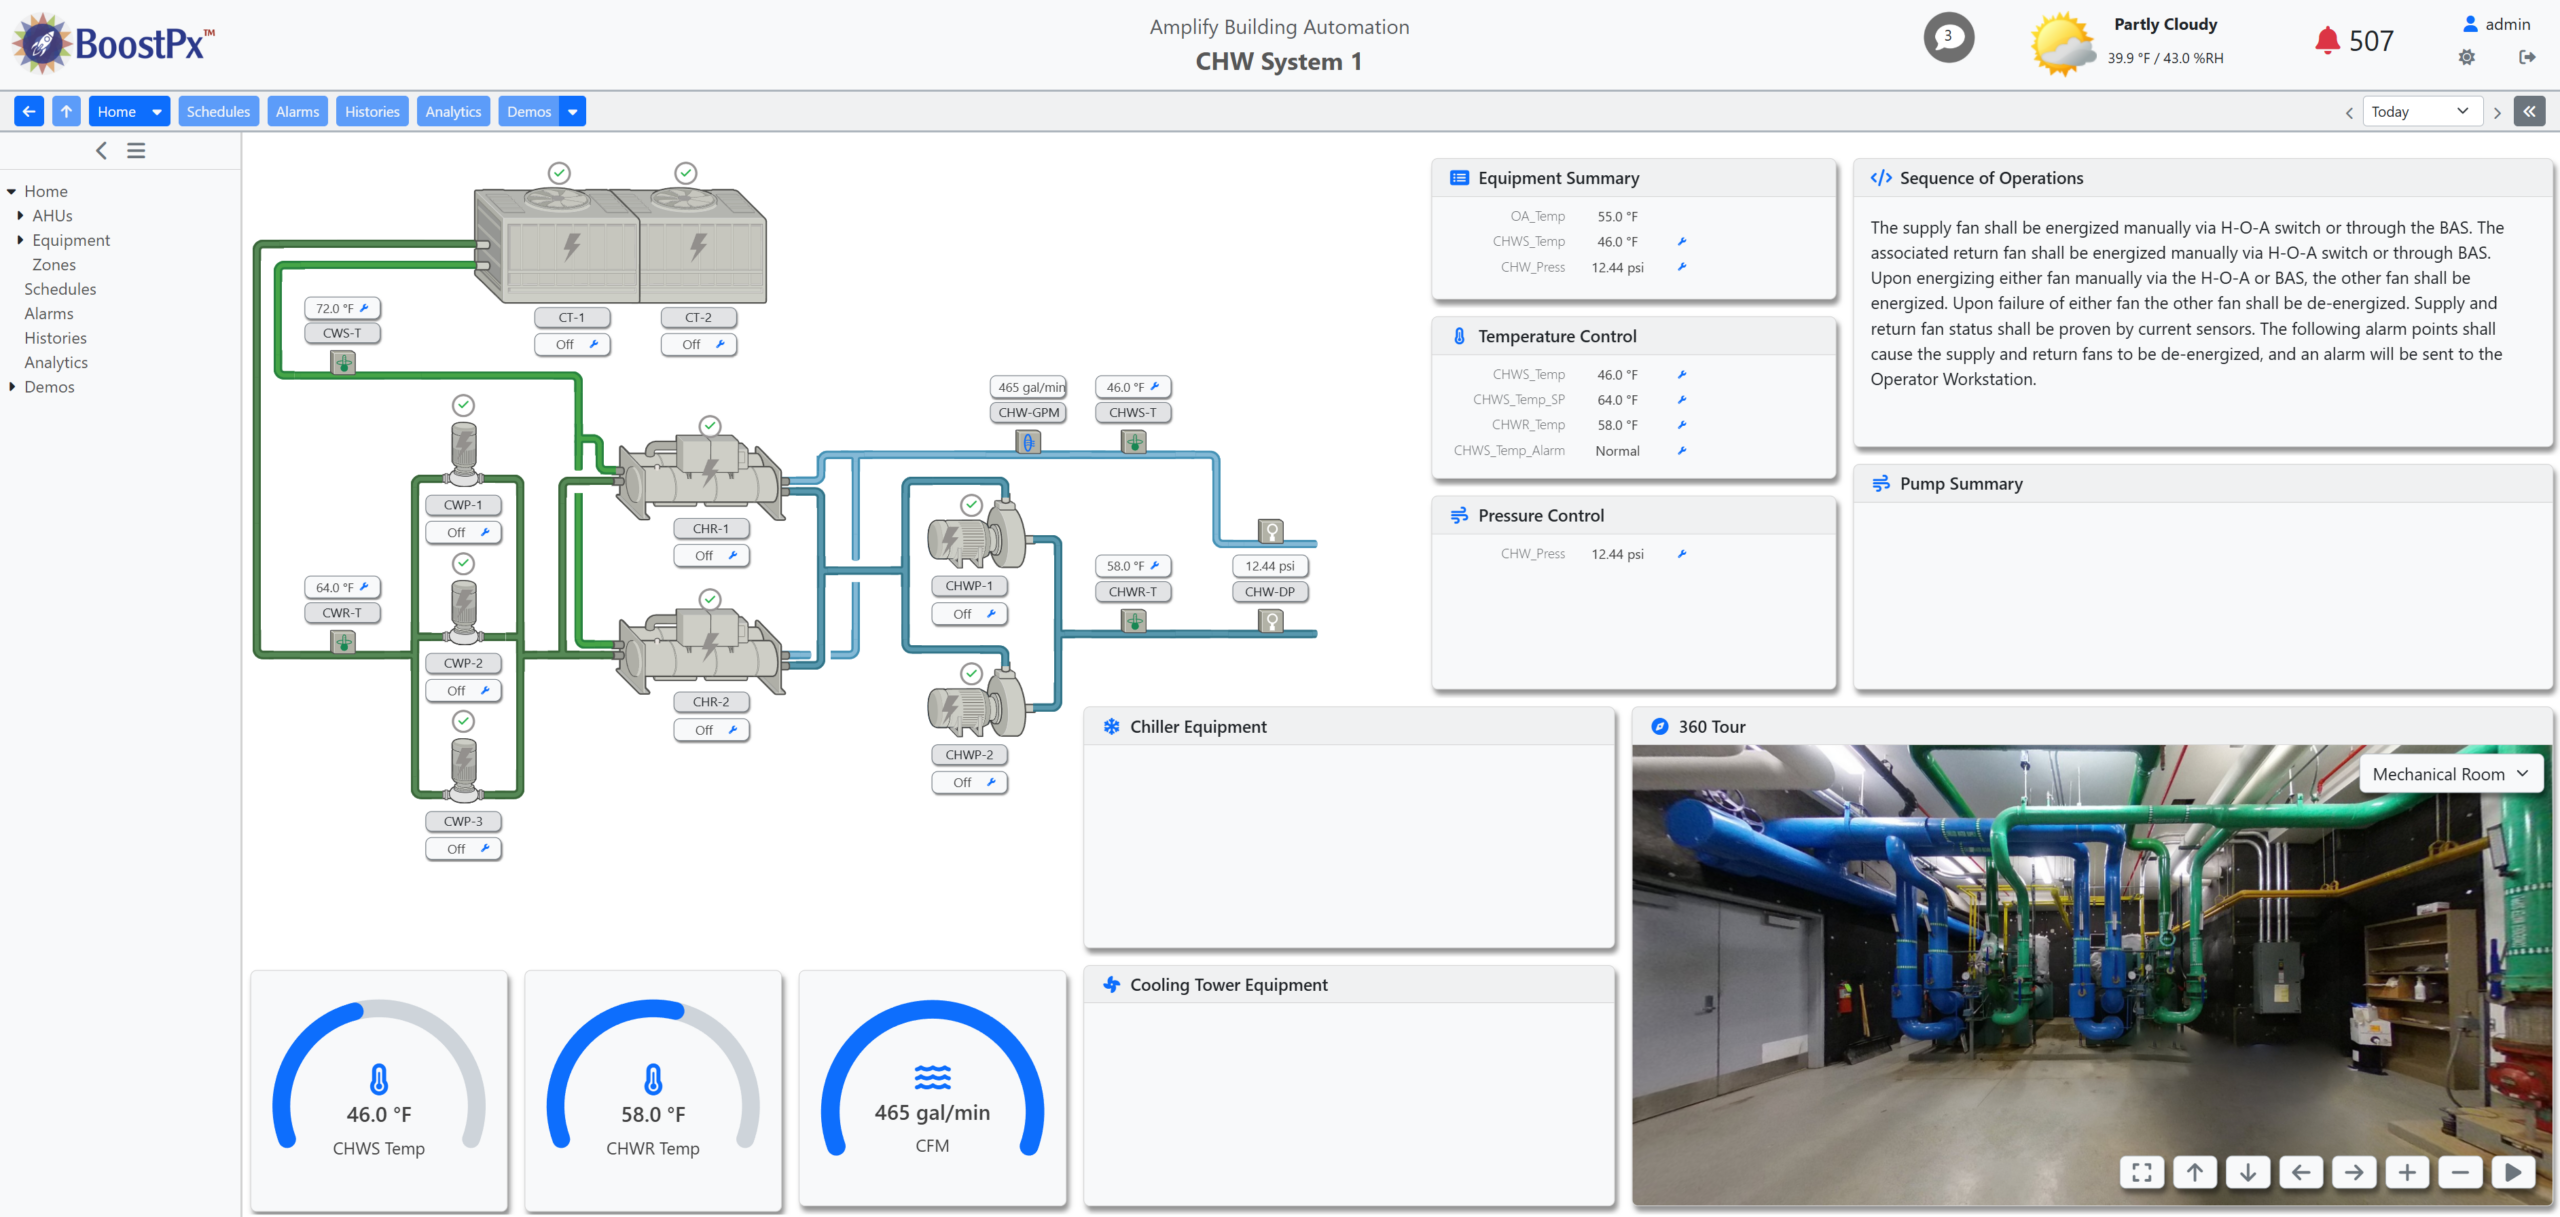Image resolution: width=2560 pixels, height=1217 pixels.
Task: Click the up arrow navigation button
Action: click(66, 111)
